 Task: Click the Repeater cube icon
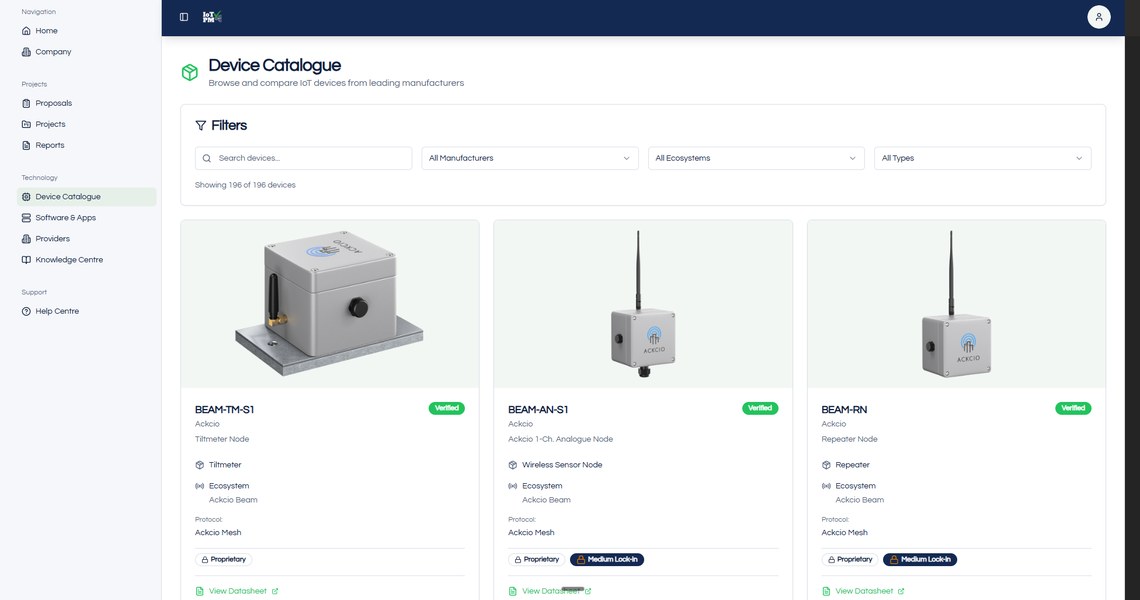(826, 465)
